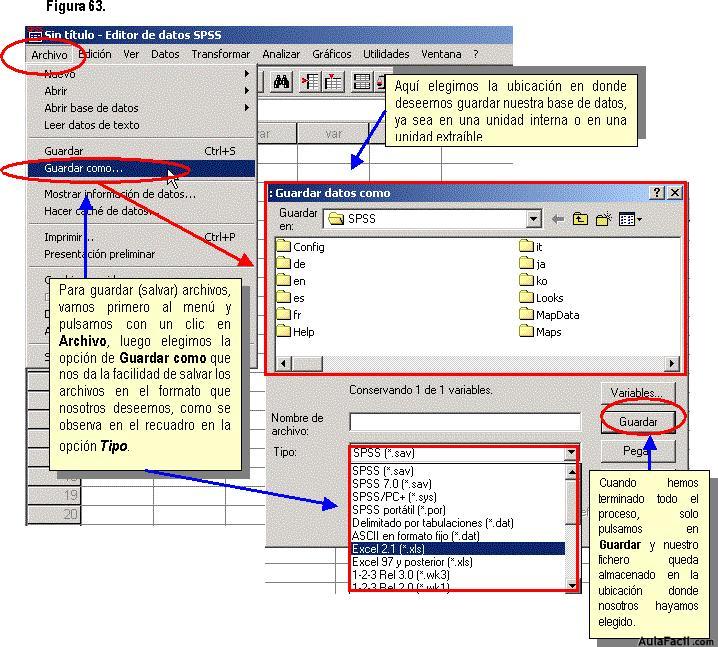Click the back arrow in Guardar dialog
The image size is (718, 647).
[557, 219]
